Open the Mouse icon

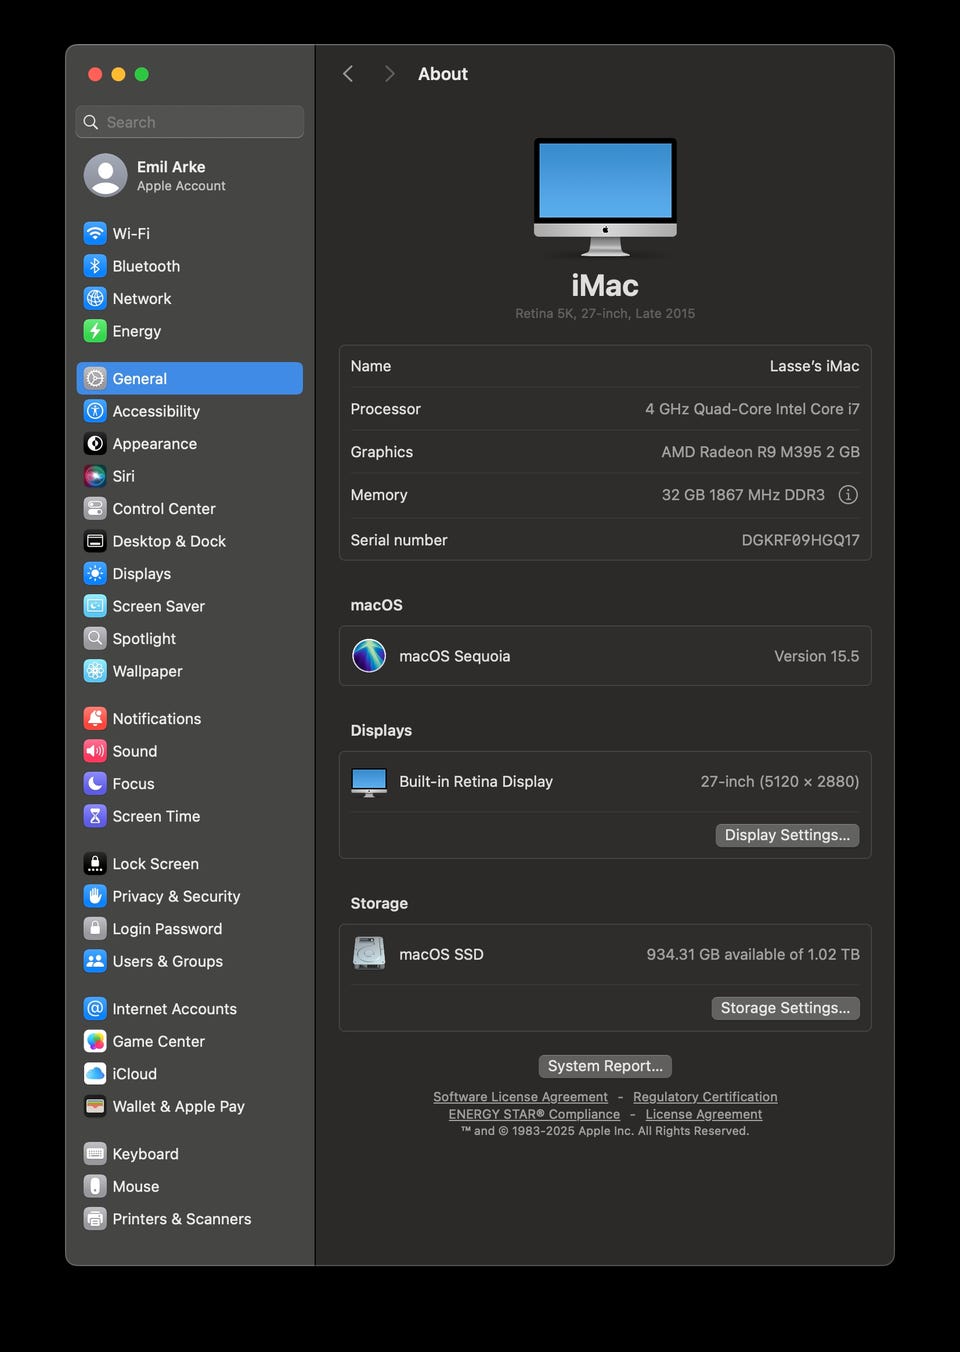tap(95, 1186)
